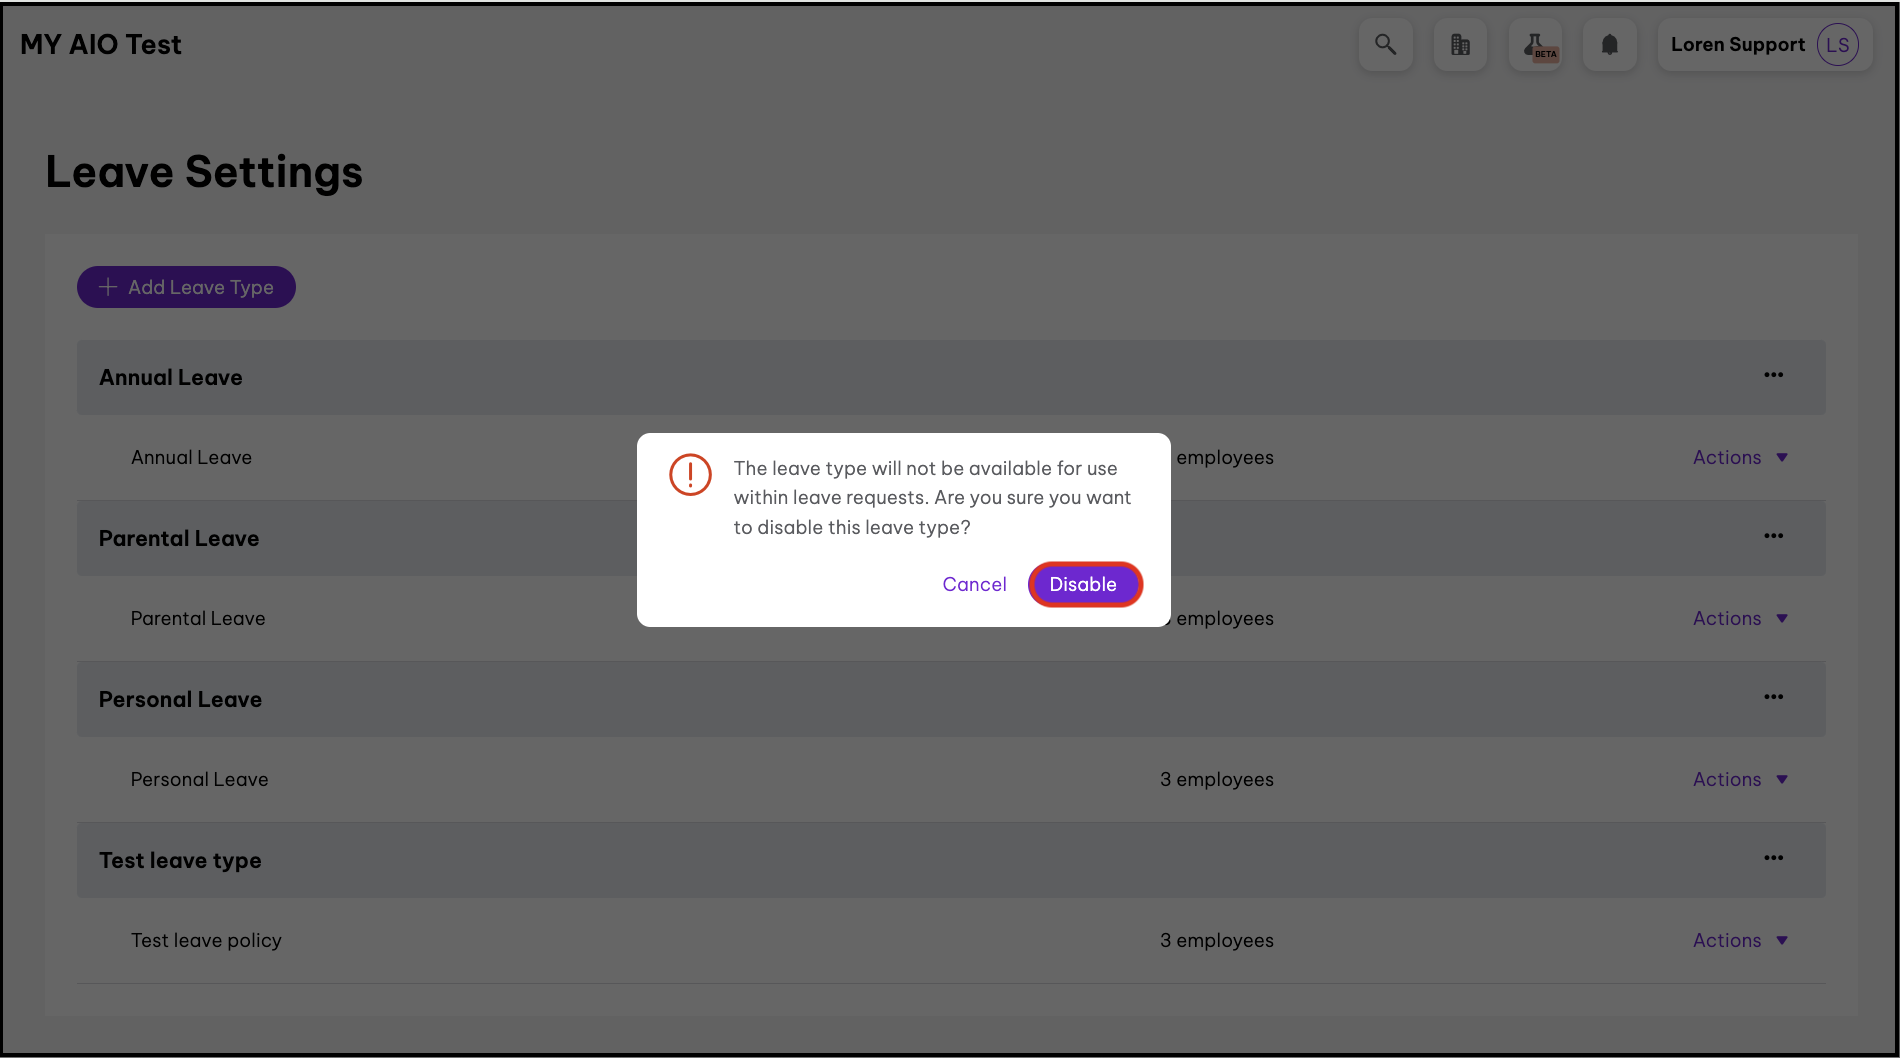Viewport: 1900px width, 1058px height.
Task: Expand Actions dropdown for Parental Leave policy
Action: (1739, 618)
